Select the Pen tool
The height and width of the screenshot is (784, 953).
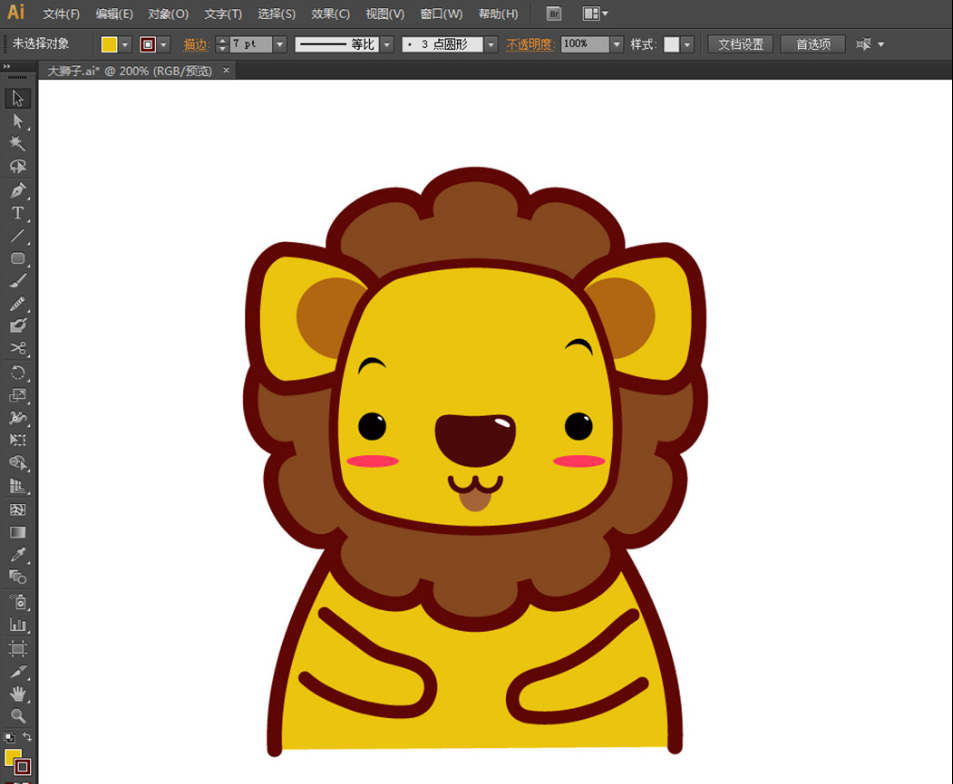click(17, 190)
